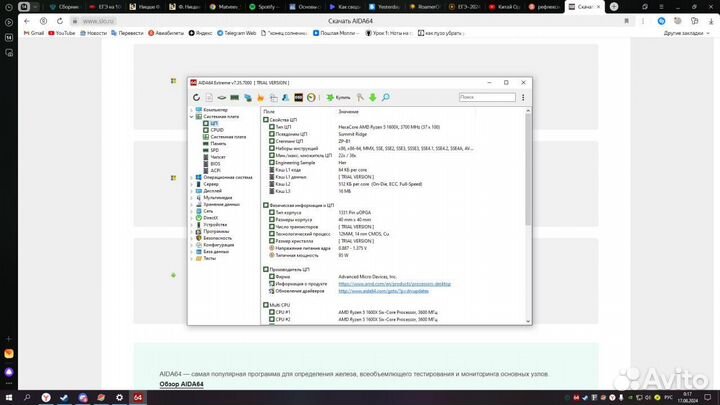Expand the Мультимедиа tree node
The height and width of the screenshot is (405, 720).
click(192, 197)
